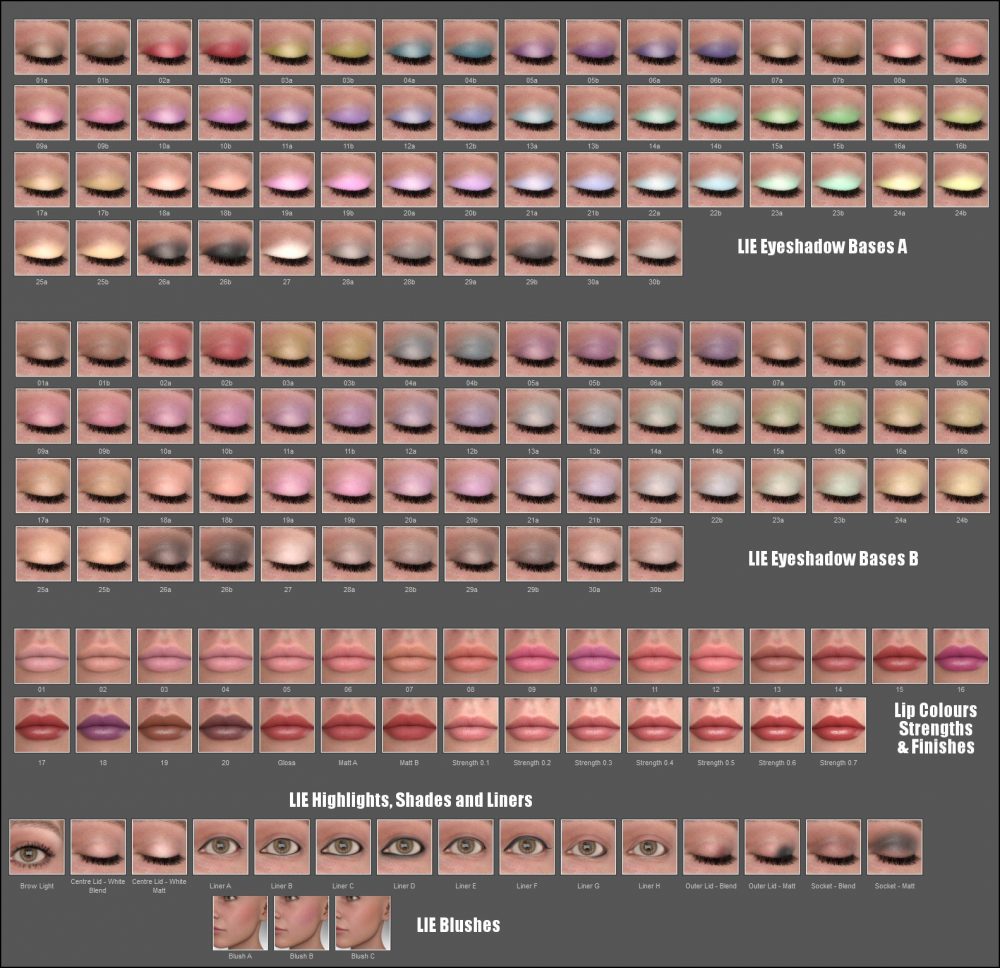Apply Blush C option
Viewport: 1000px width, 968px height.
[x=362, y=925]
